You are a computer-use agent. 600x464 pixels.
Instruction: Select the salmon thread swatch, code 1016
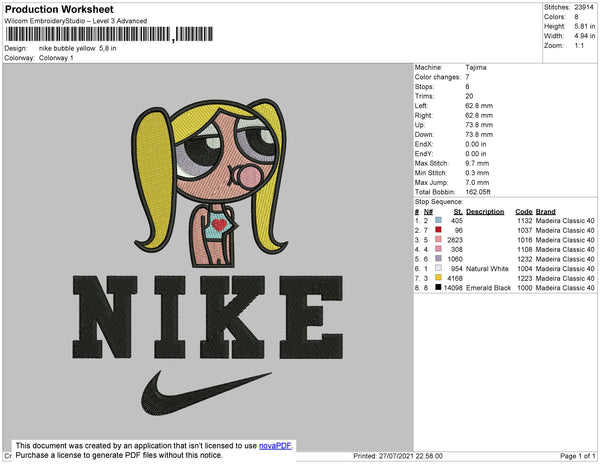[438, 239]
